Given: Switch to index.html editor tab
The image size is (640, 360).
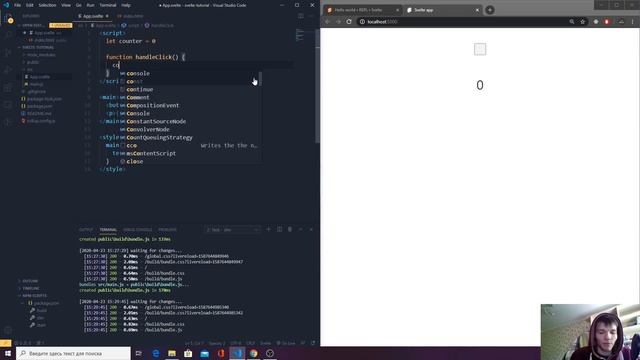Looking at the screenshot, I should [131, 16].
